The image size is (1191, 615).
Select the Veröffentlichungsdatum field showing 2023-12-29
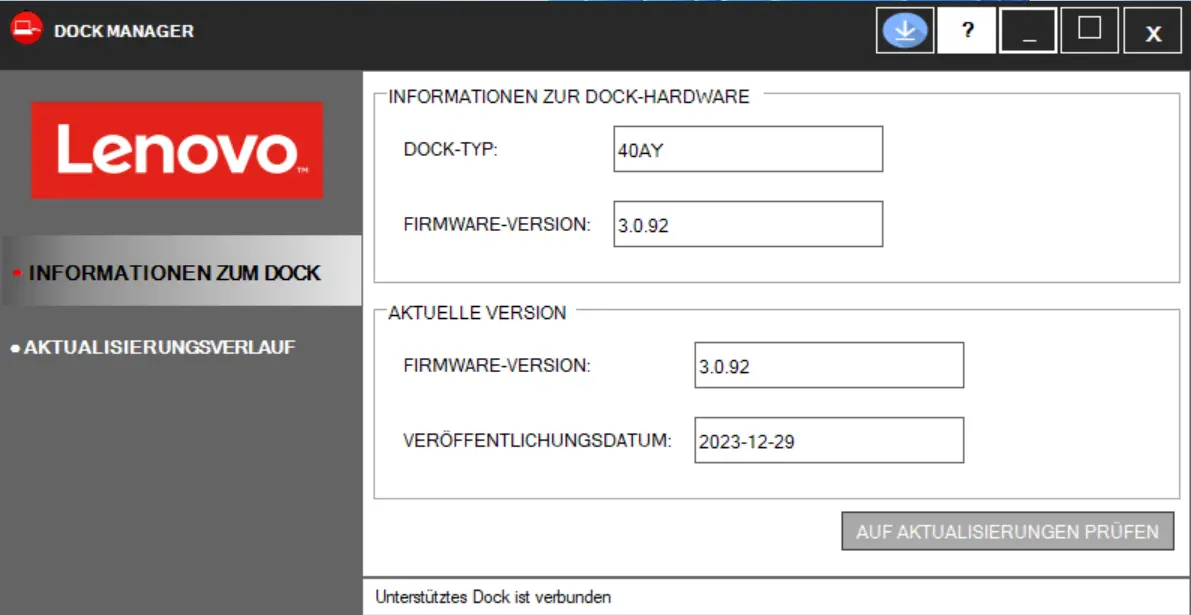828,440
